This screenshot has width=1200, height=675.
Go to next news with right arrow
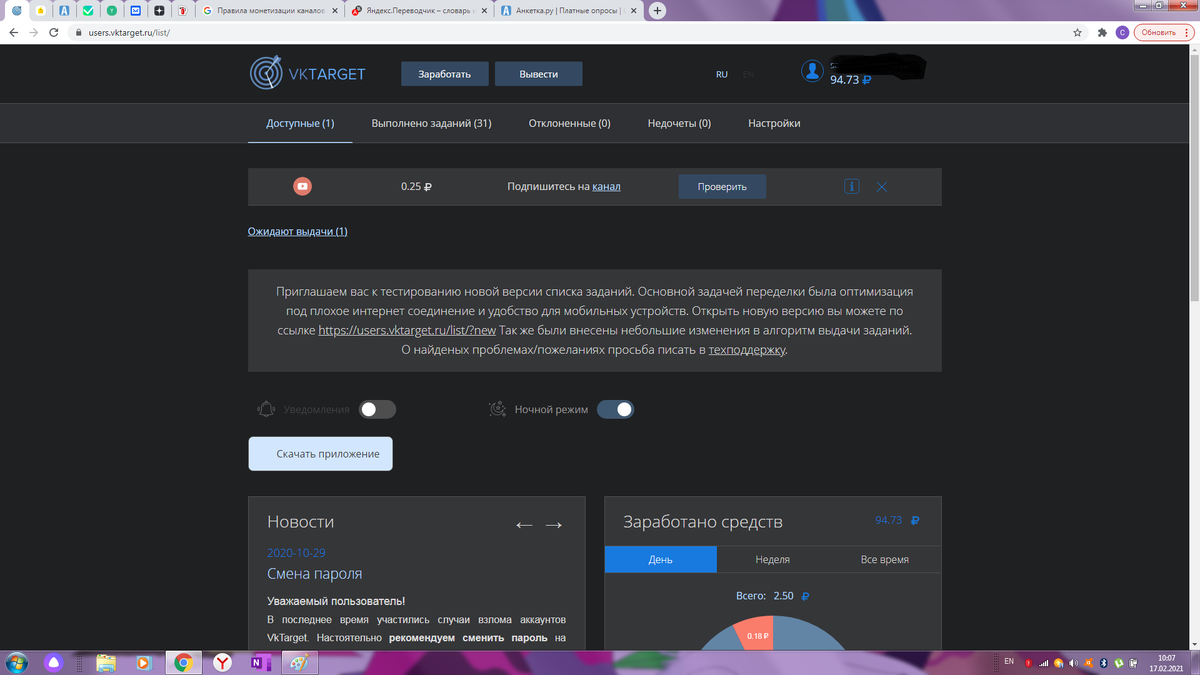click(553, 525)
